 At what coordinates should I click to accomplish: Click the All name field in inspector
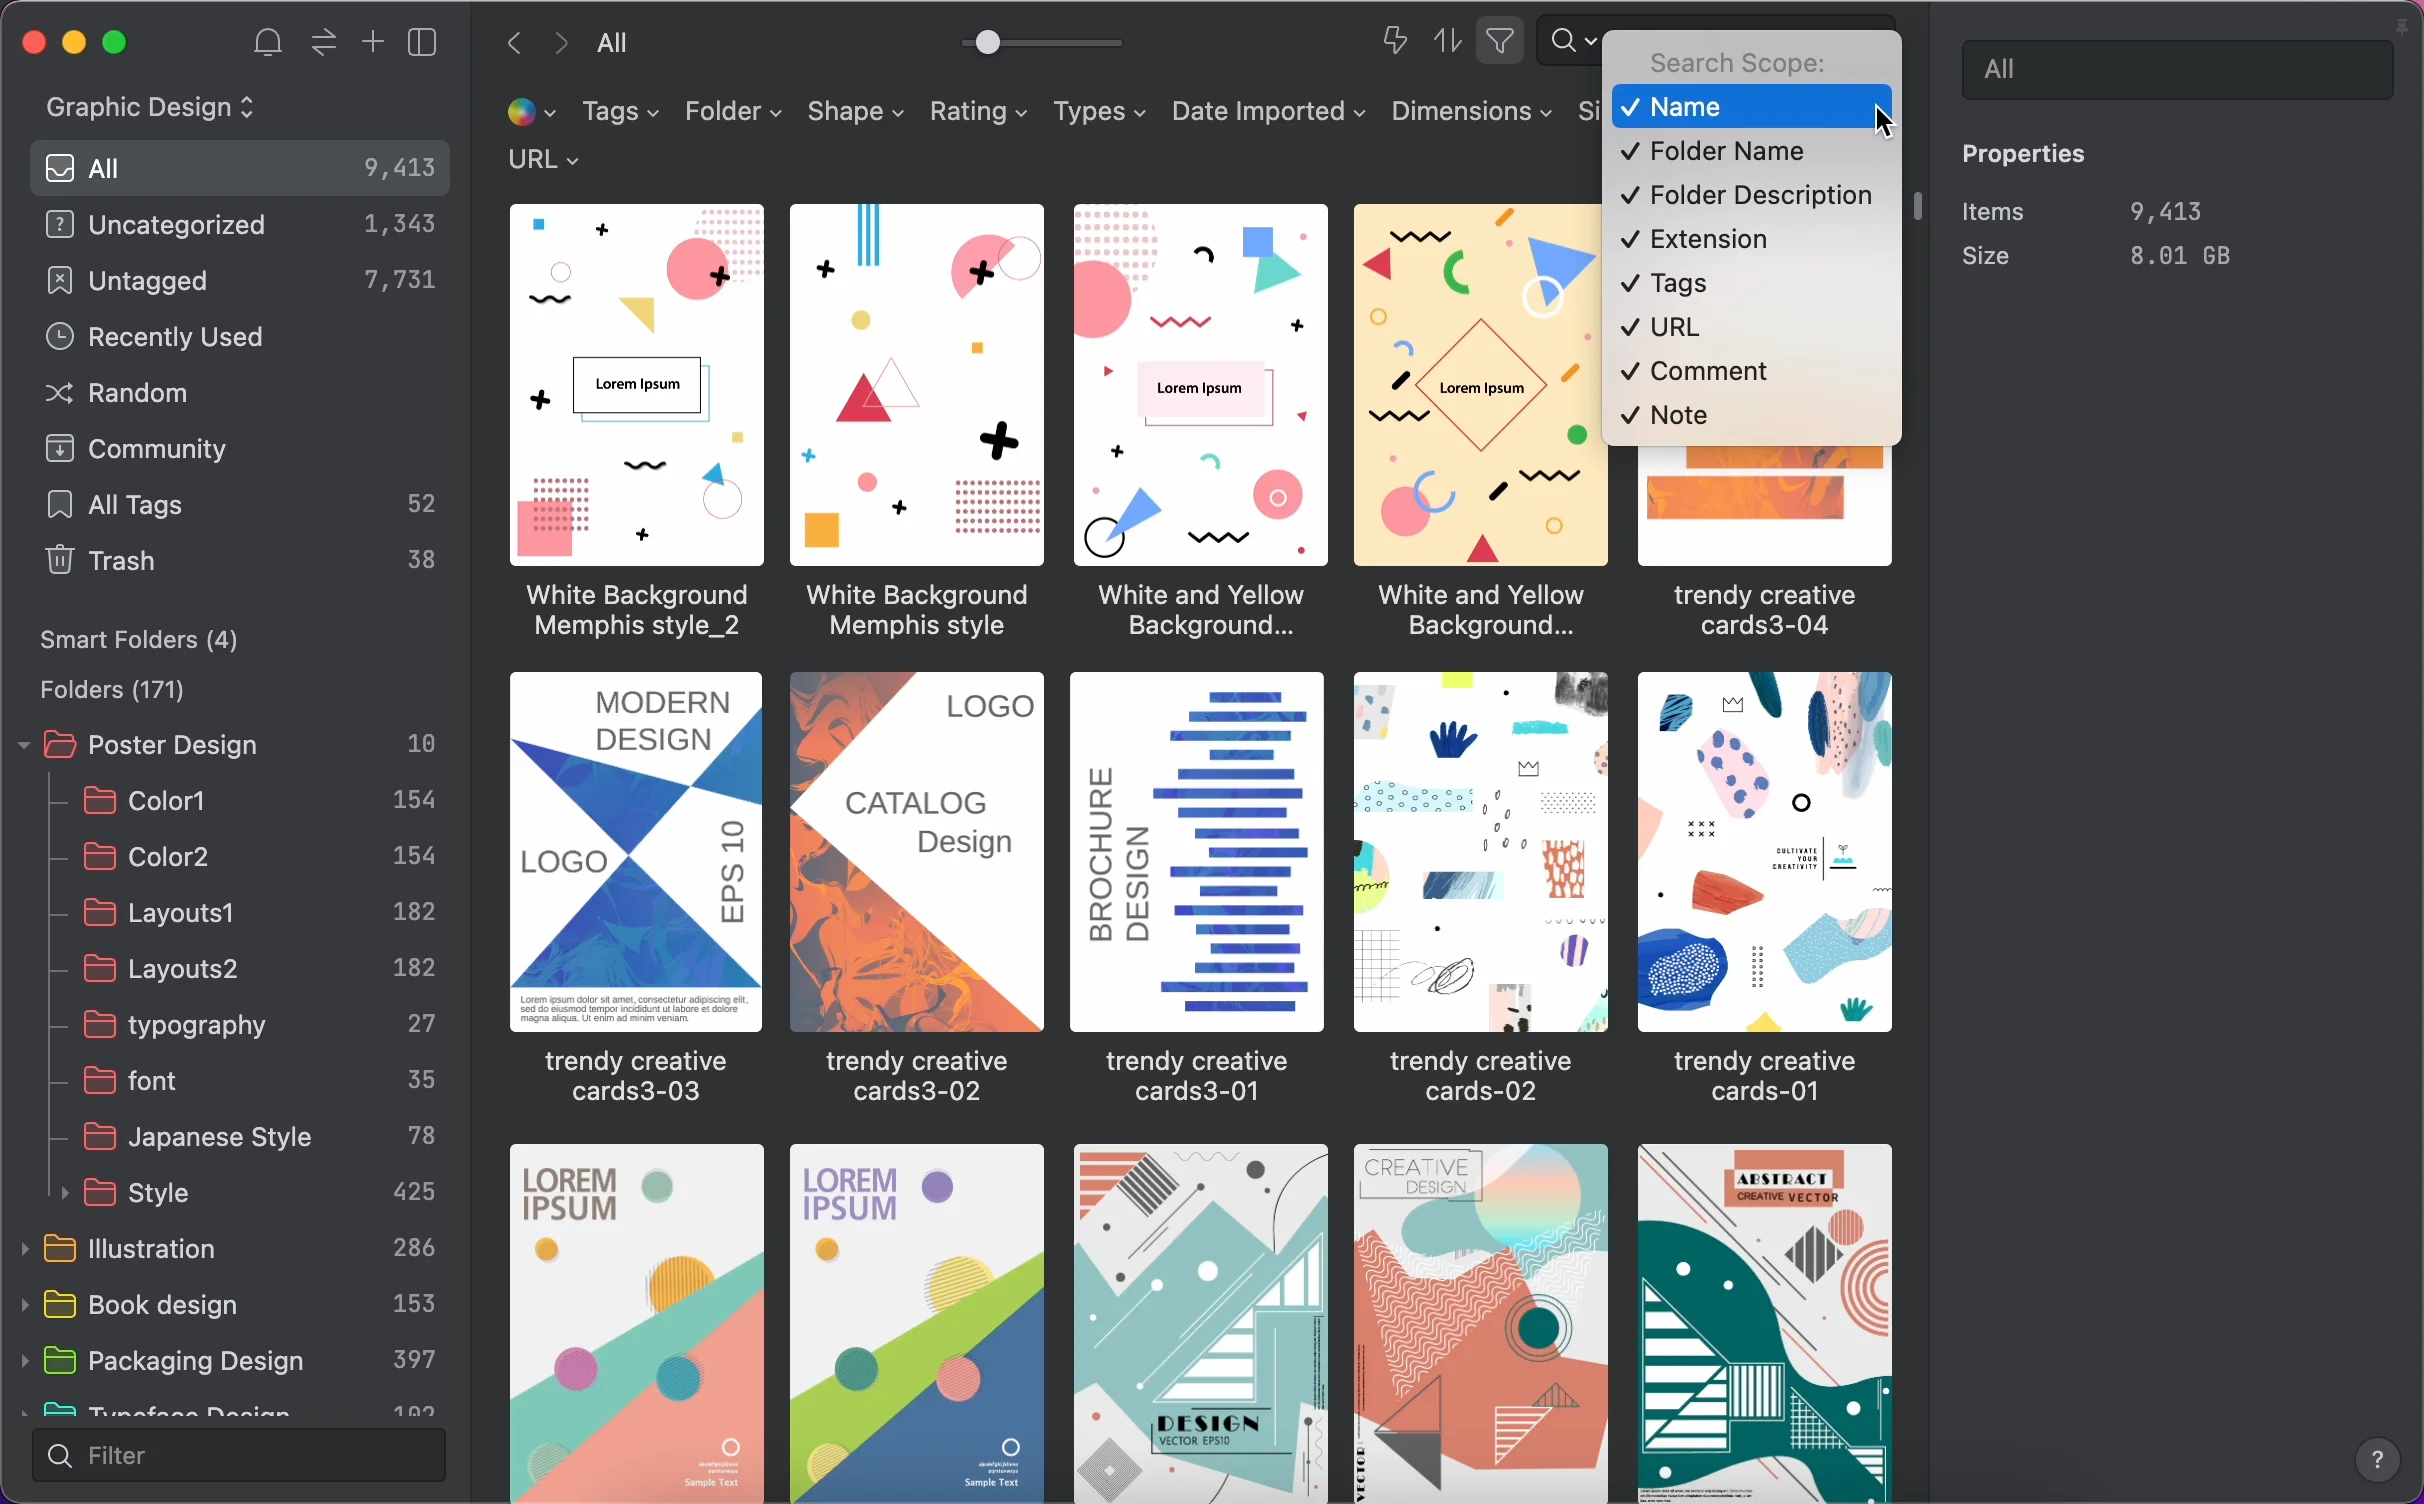coord(2176,70)
